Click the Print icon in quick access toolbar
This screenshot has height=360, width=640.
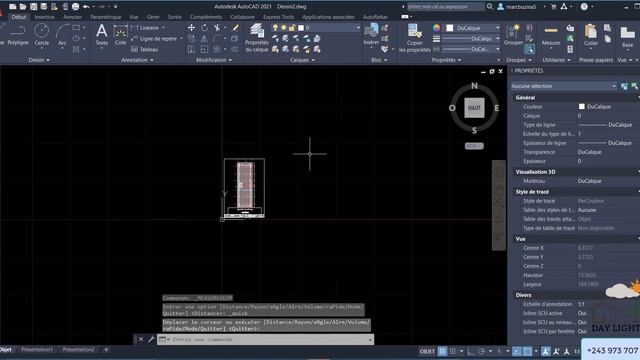click(x=76, y=7)
